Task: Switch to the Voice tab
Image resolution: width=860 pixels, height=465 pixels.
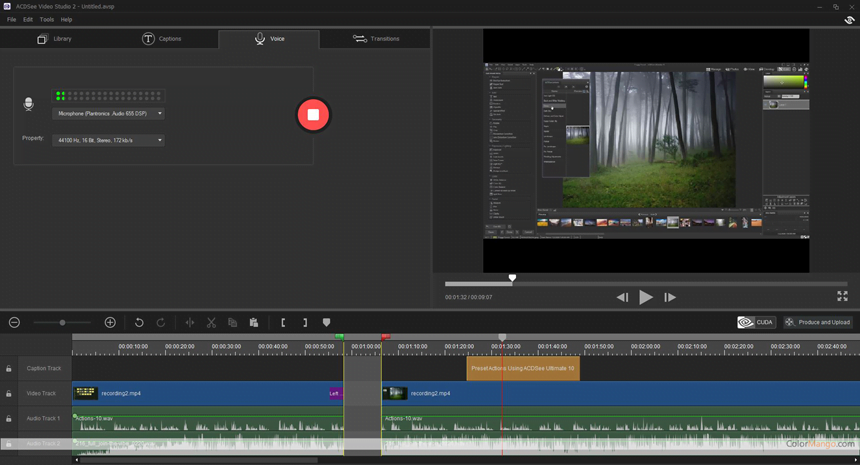Action: pos(269,39)
